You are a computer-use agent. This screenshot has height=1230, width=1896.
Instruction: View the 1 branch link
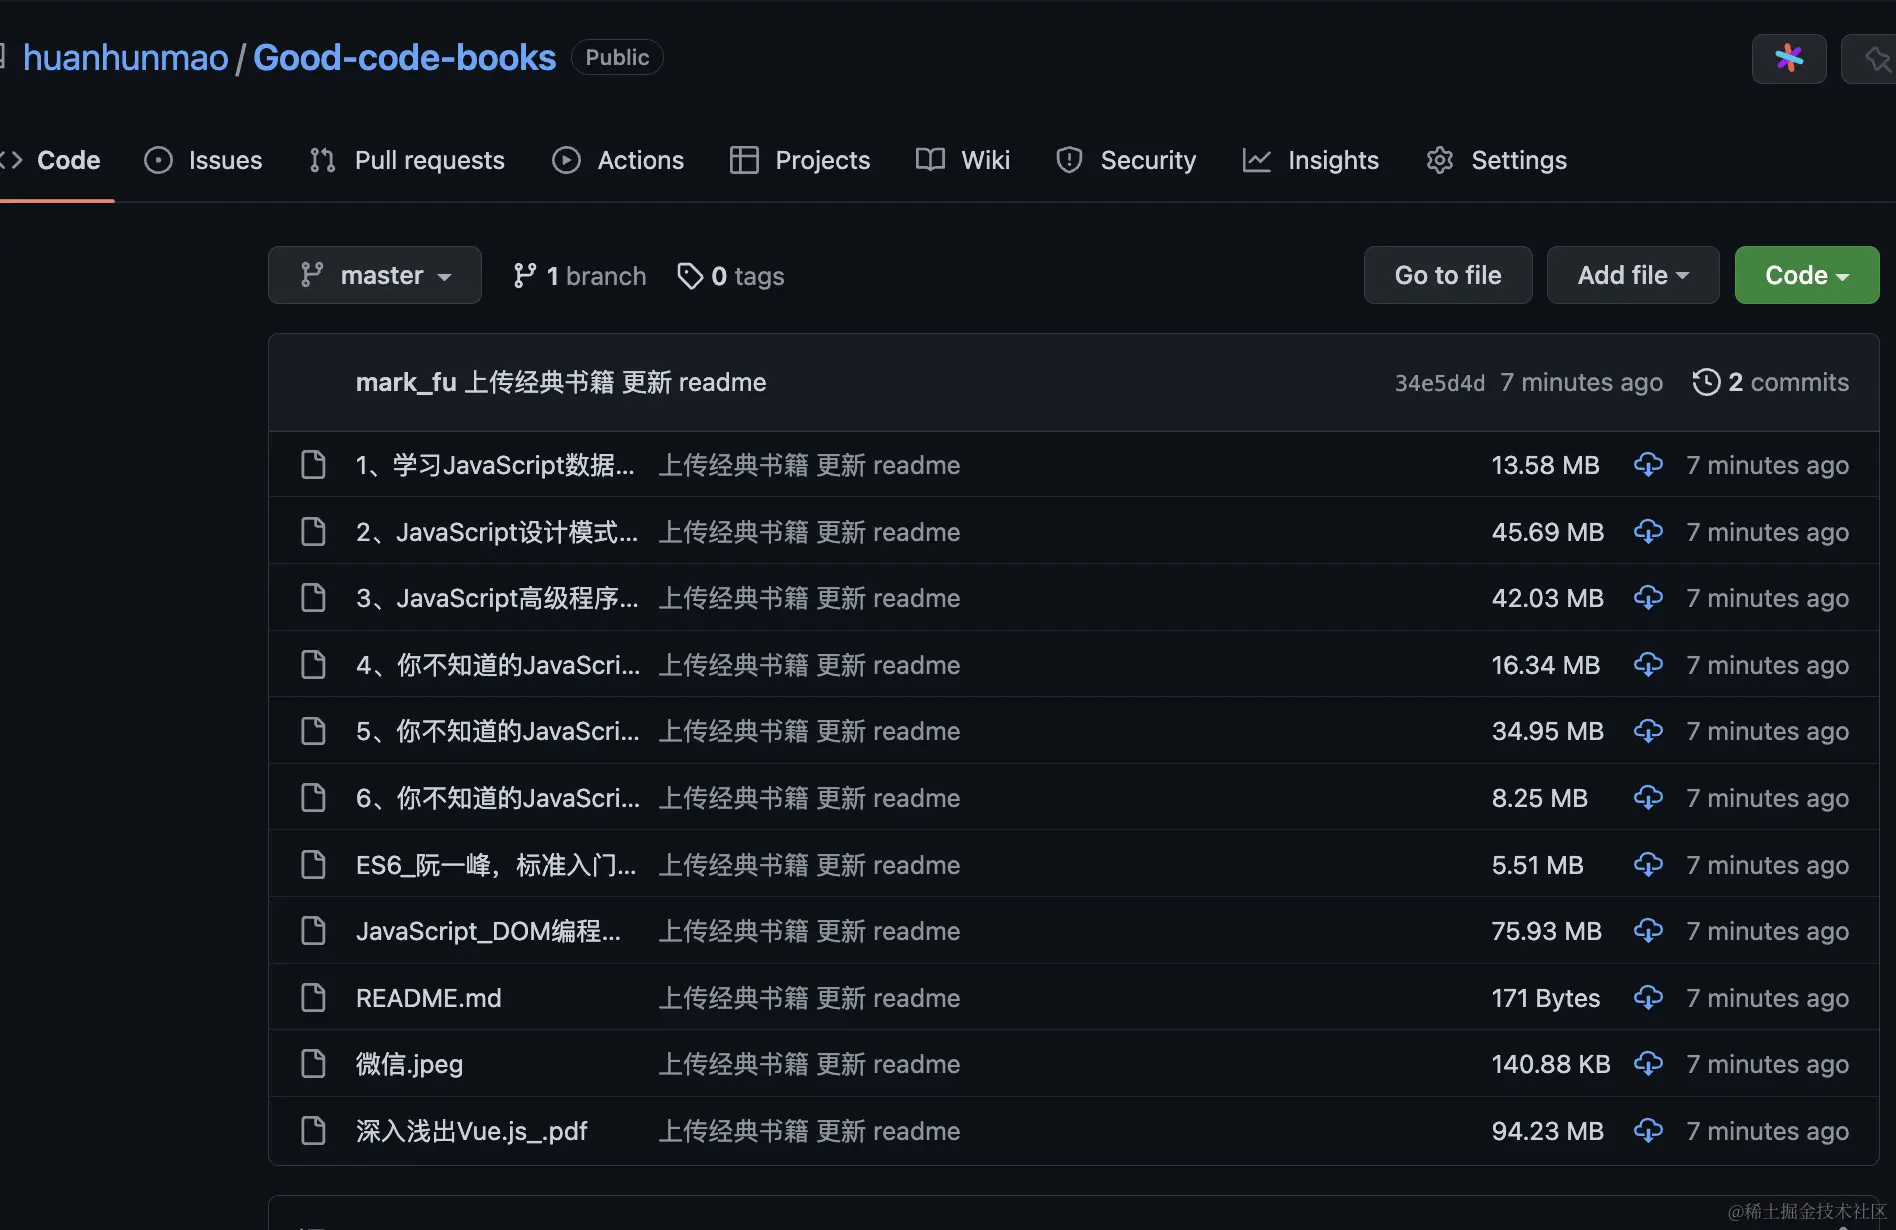click(579, 276)
